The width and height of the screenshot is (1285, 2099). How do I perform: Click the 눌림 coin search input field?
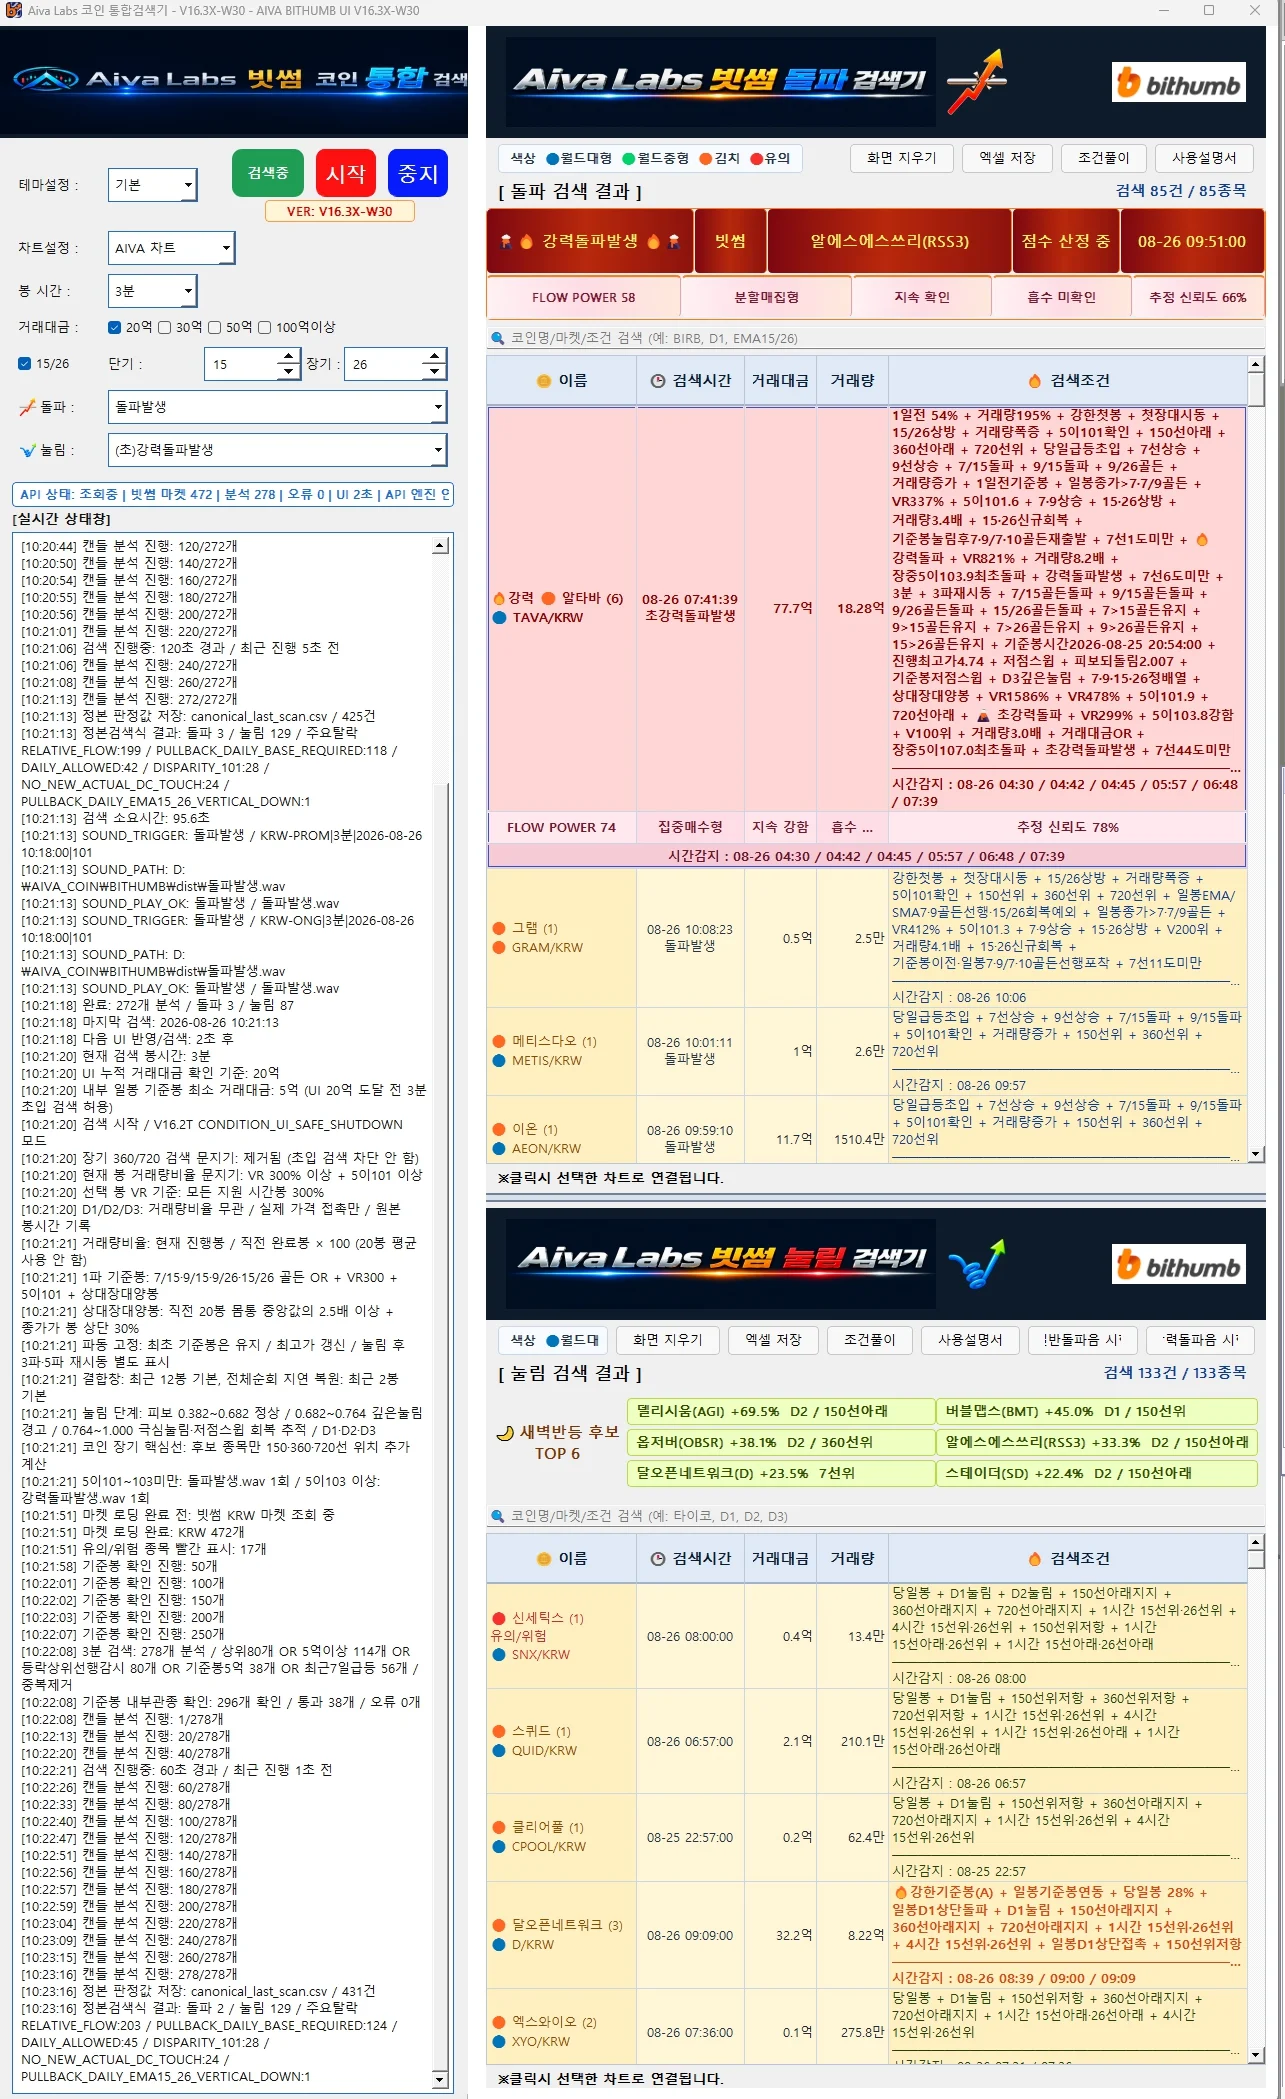(x=876, y=1516)
